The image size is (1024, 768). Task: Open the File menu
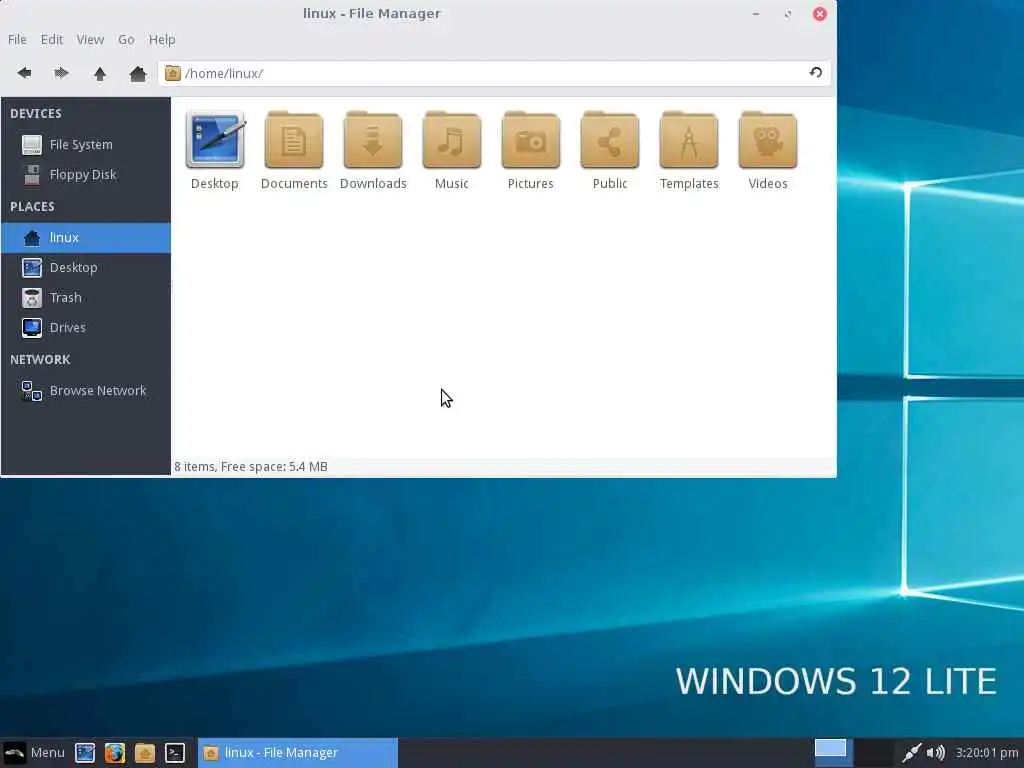(x=17, y=40)
